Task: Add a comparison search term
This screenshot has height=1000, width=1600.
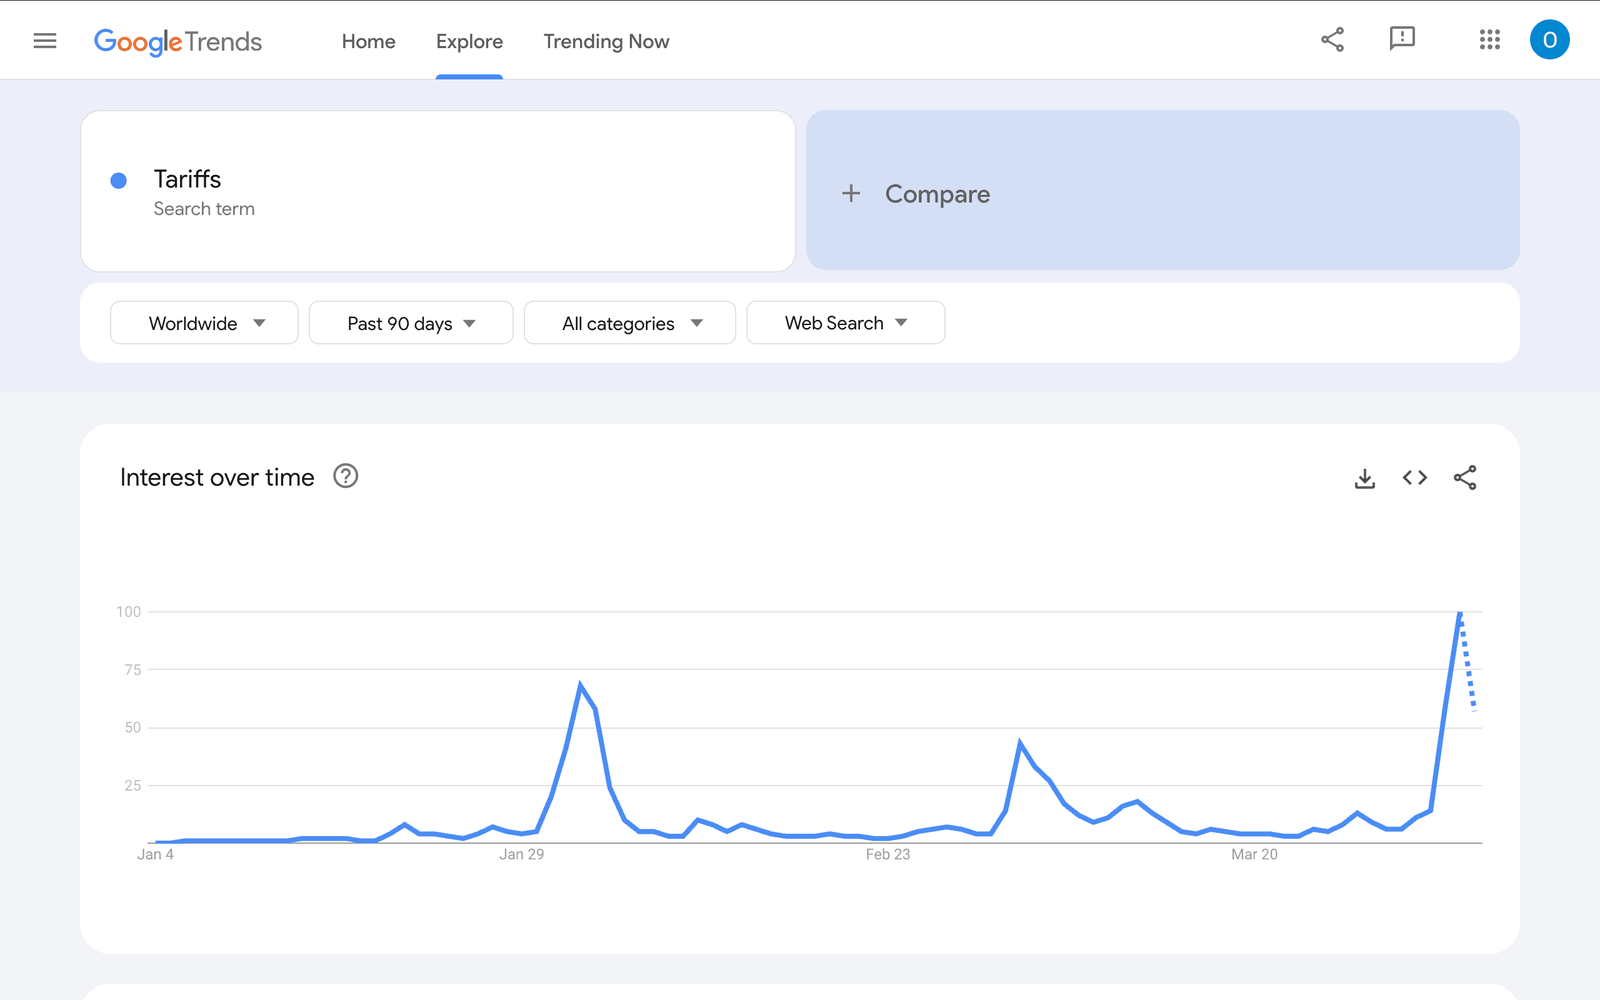Action: (x=917, y=193)
